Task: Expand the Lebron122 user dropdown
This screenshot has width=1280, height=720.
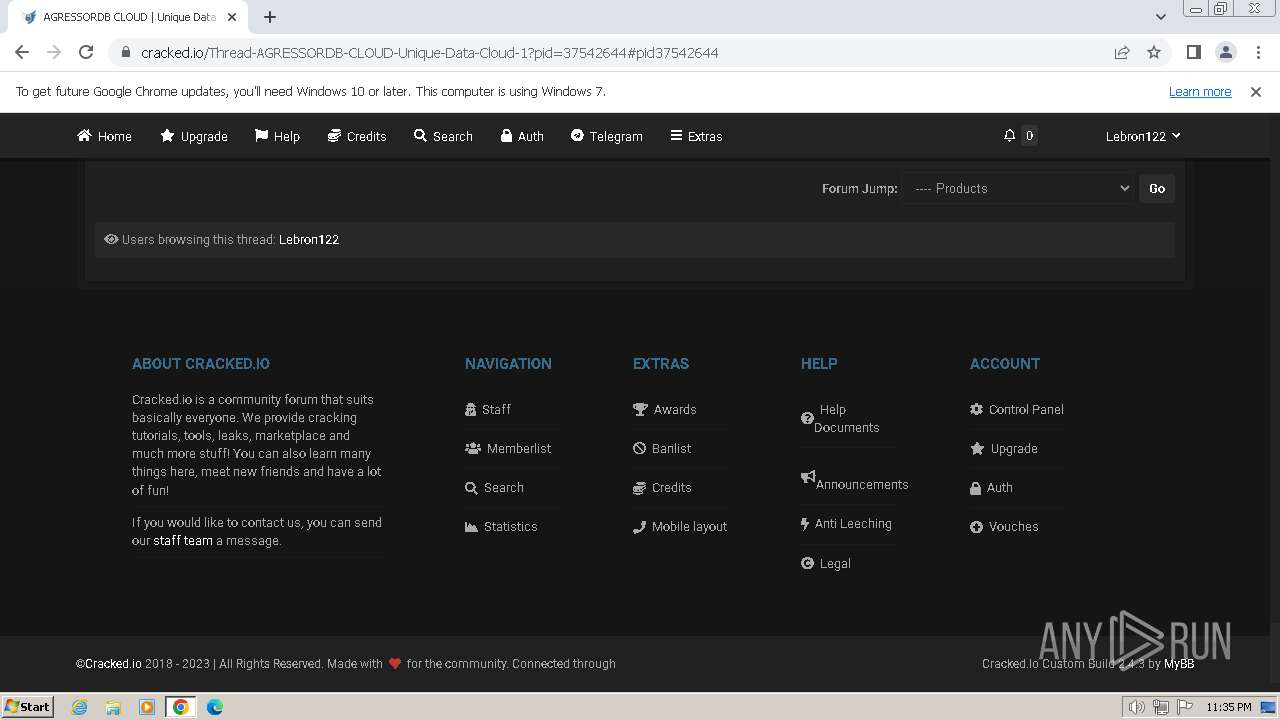Action: click(x=1143, y=136)
